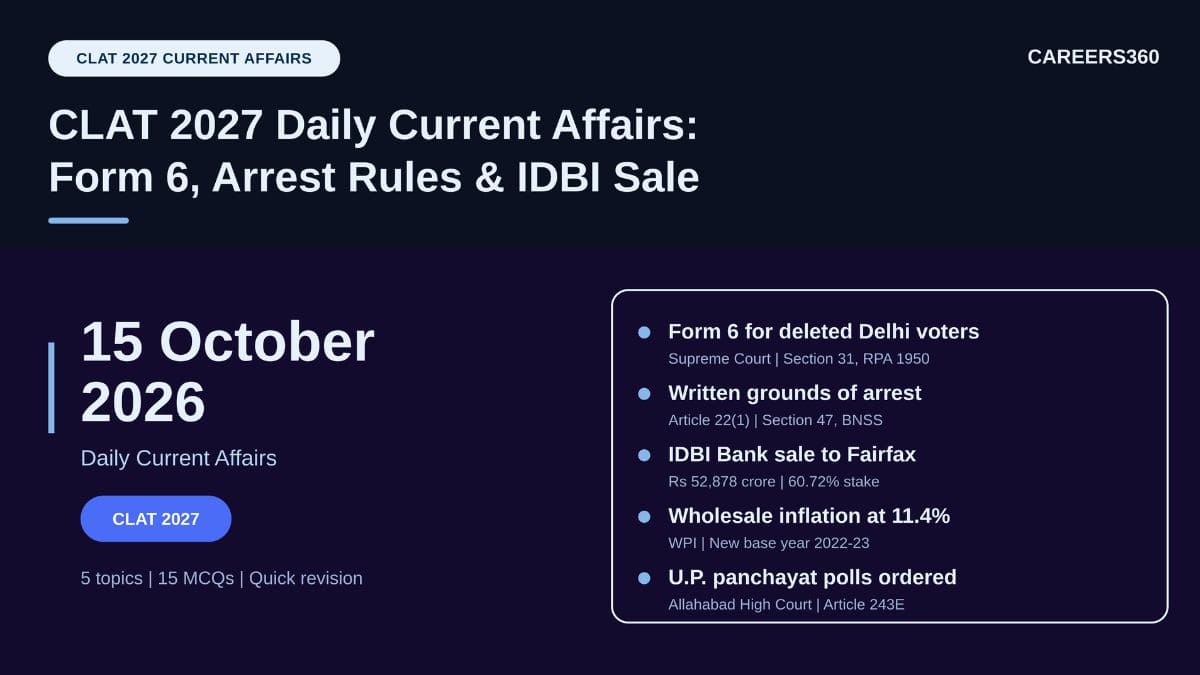Open U.P. panchayat polls ordered topic

812,577
